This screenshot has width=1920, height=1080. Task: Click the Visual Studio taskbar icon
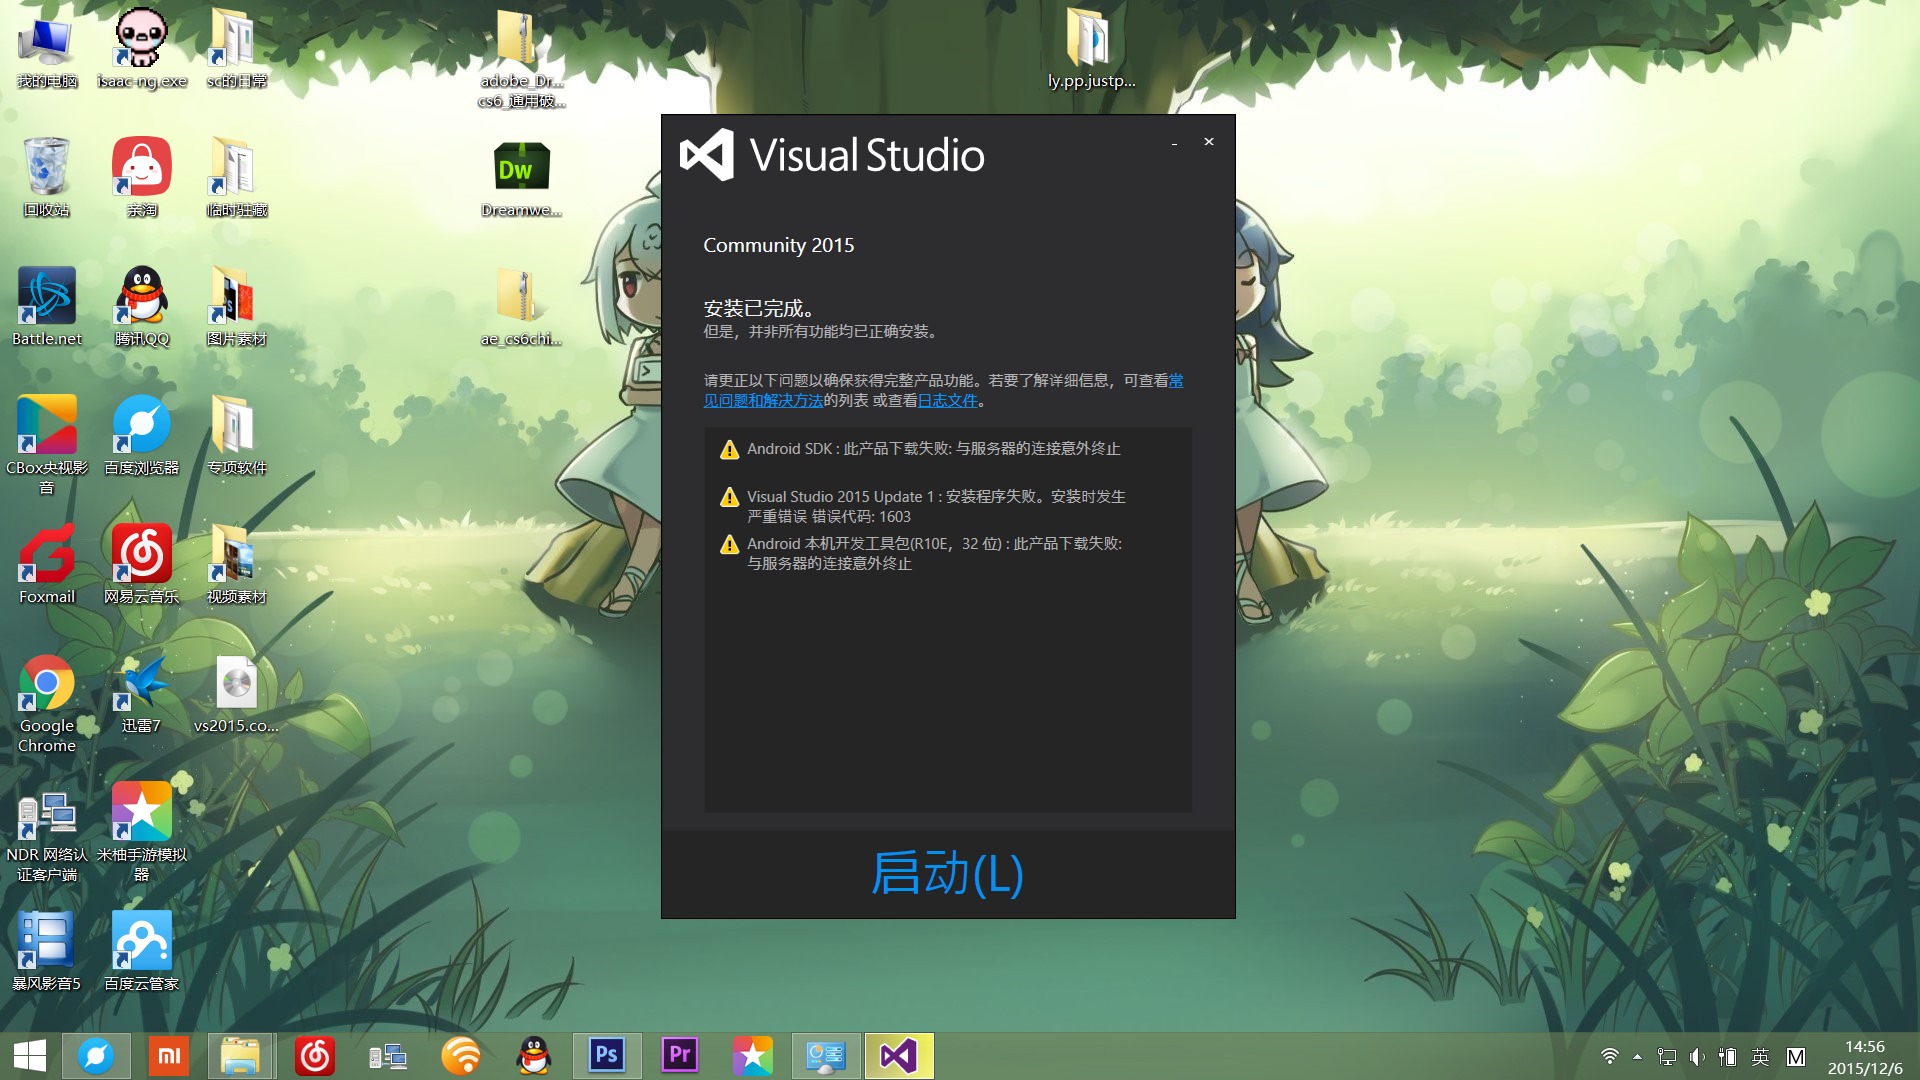tap(898, 1056)
